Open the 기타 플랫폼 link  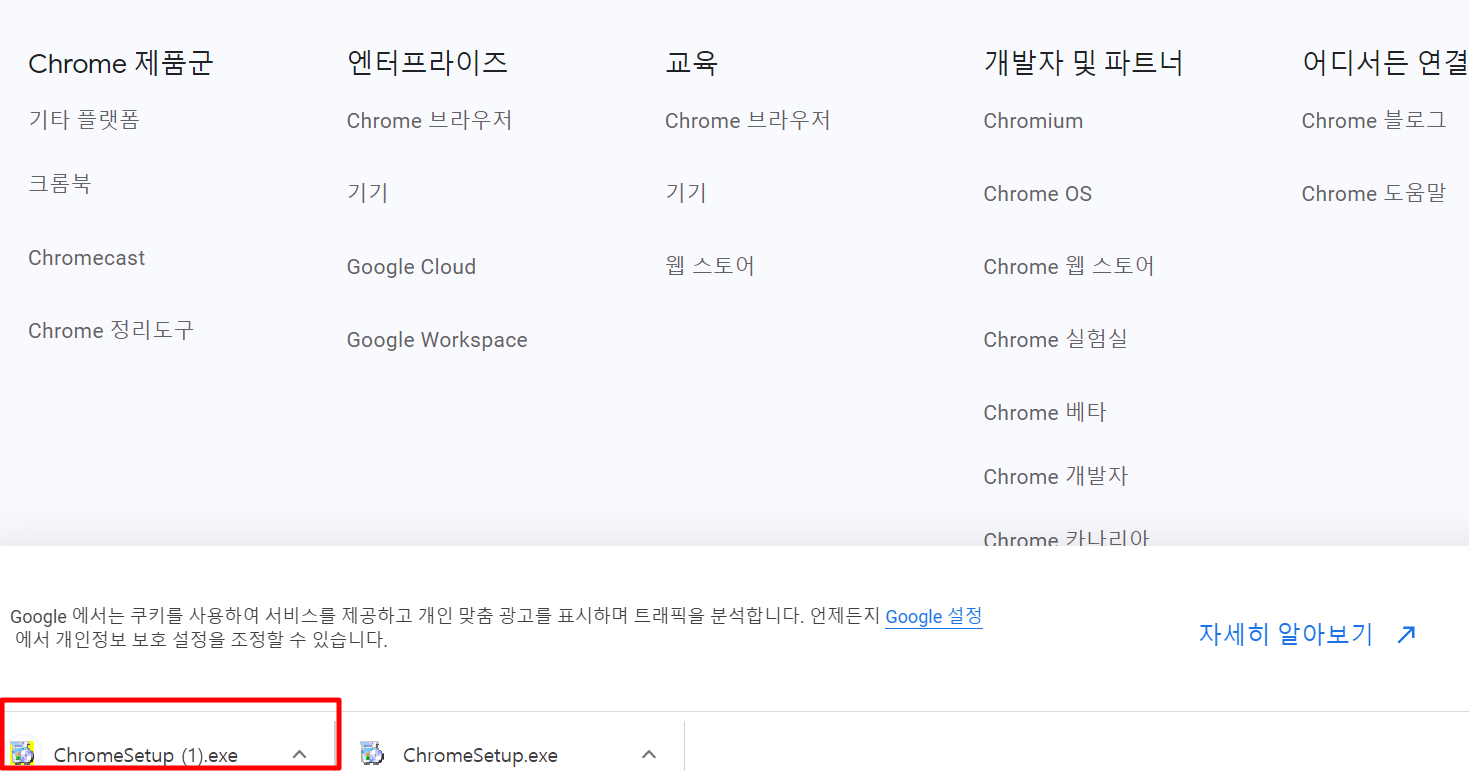click(84, 120)
